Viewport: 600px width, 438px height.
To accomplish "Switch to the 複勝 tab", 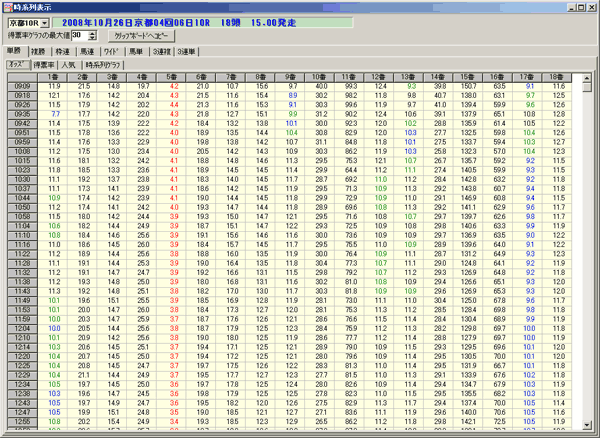I will pyautogui.click(x=38, y=52).
